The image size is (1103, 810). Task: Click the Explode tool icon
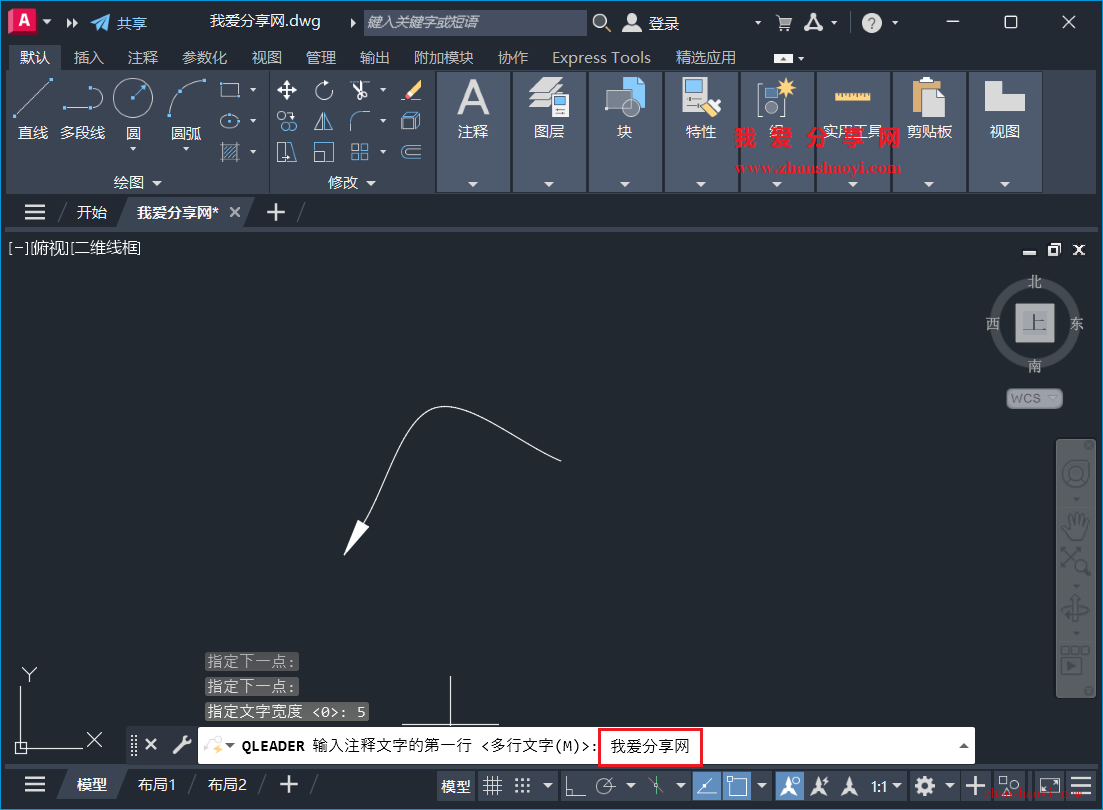[411, 121]
